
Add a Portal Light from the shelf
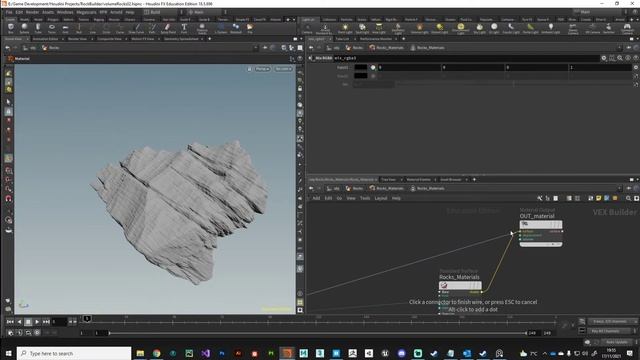point(530,28)
